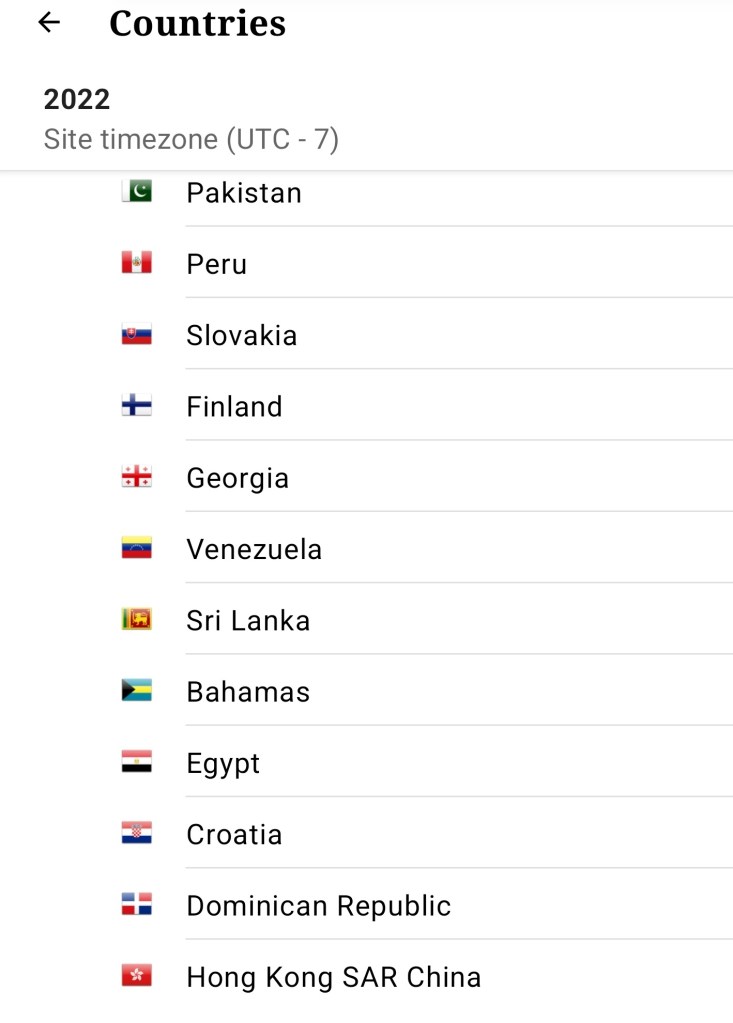Click the Egypt flag icon
This screenshot has height=1023, width=733.
(137, 763)
